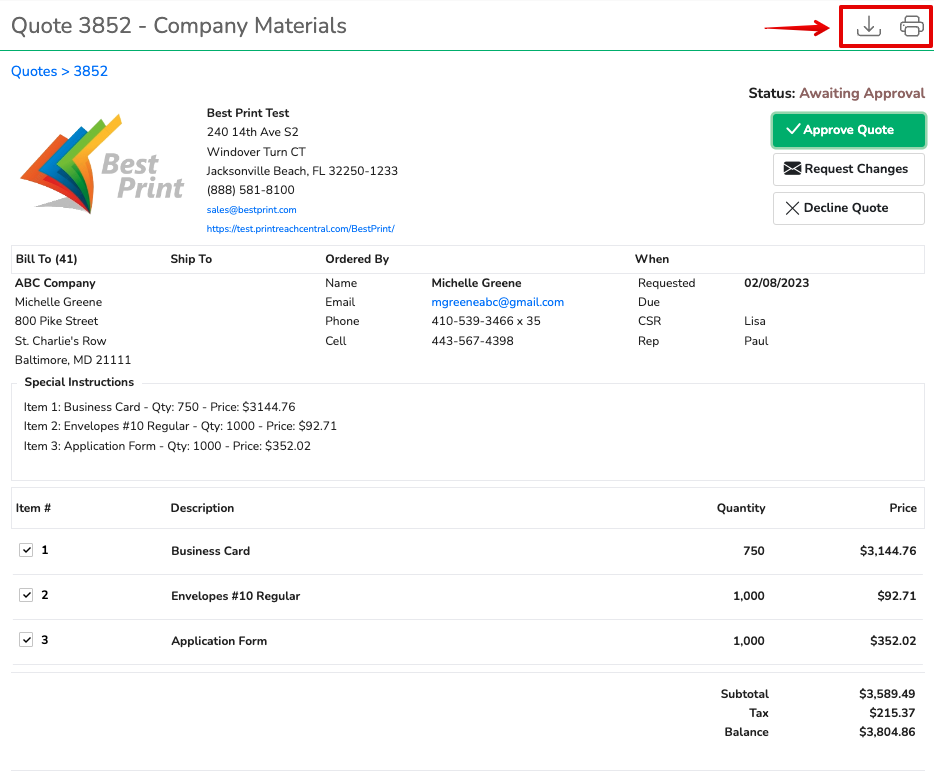Click the company phone (888) 581-8100
The height and width of the screenshot is (774, 938).
point(251,190)
